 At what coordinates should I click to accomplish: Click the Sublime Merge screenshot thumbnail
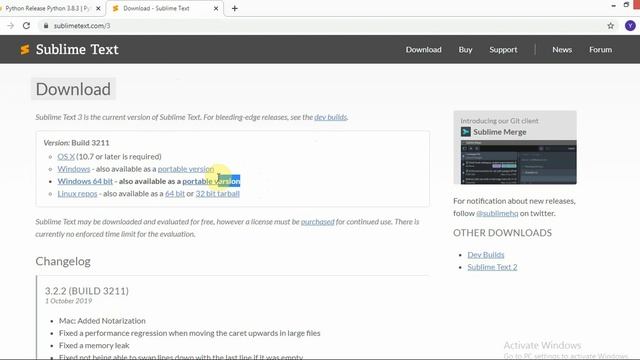pyautogui.click(x=518, y=162)
